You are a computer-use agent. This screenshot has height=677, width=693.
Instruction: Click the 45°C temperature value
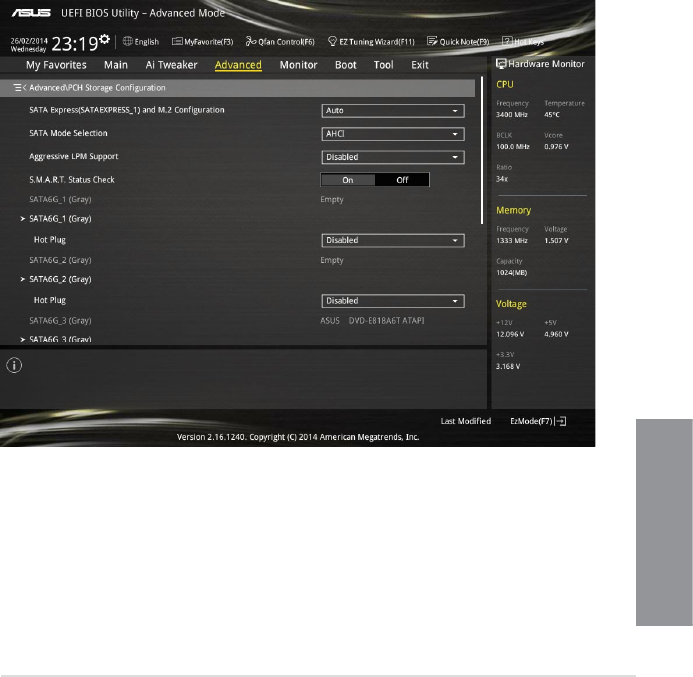click(x=552, y=115)
